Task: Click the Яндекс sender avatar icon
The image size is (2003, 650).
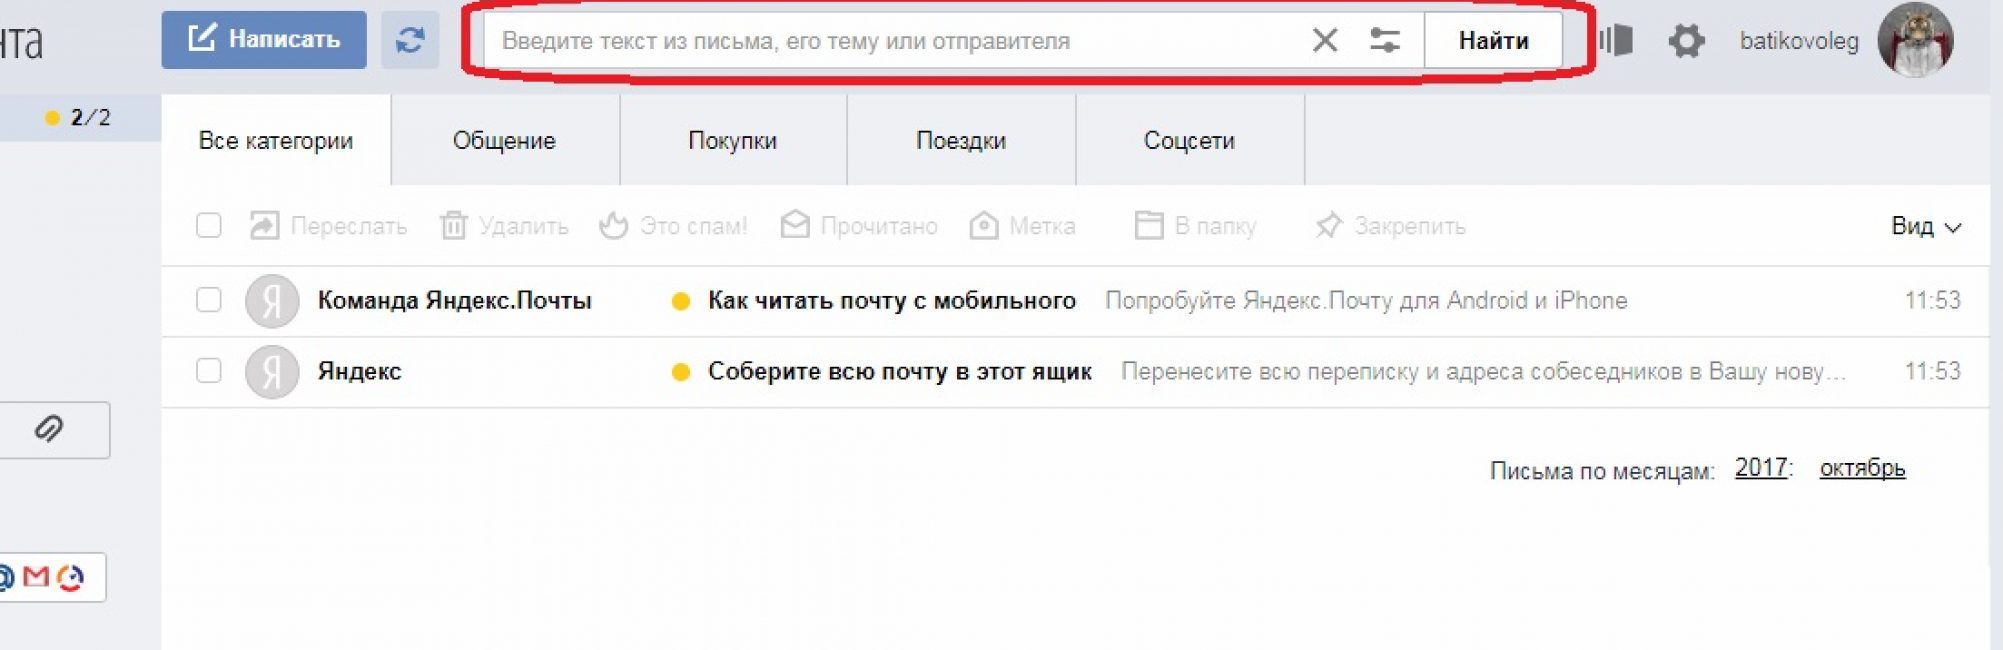Action: tap(272, 372)
